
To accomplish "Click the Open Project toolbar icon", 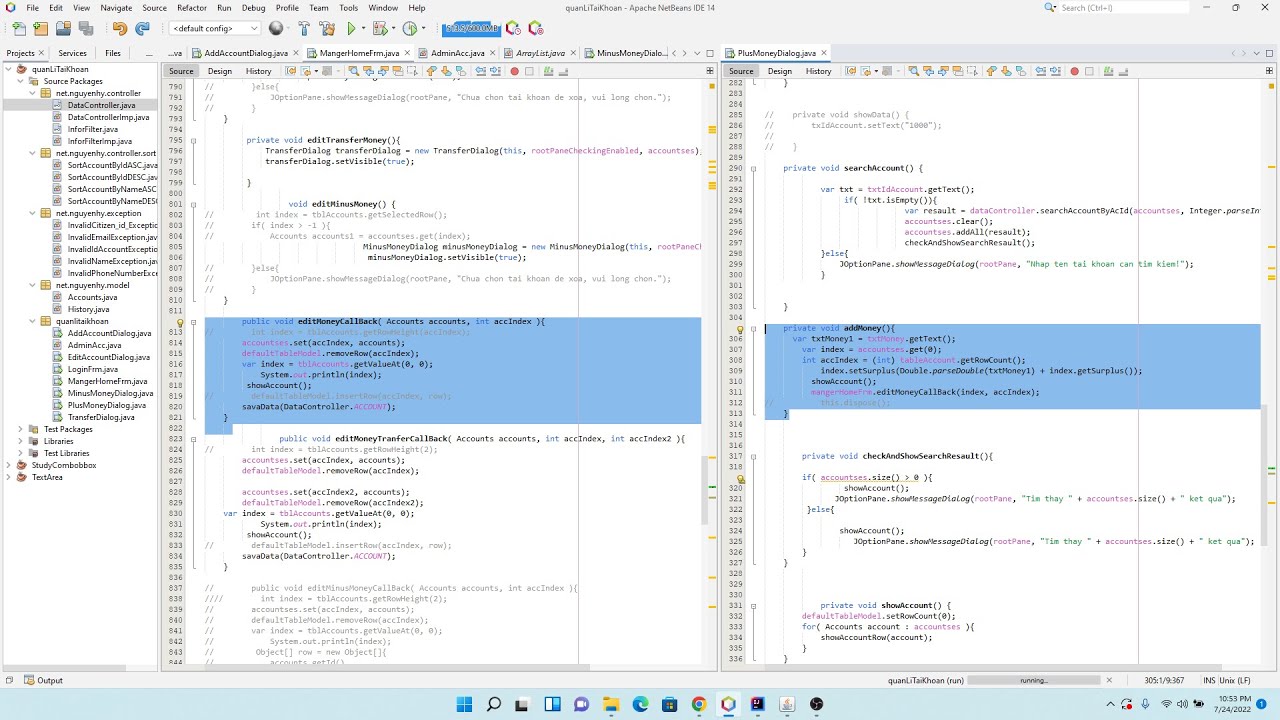I will [64, 29].
